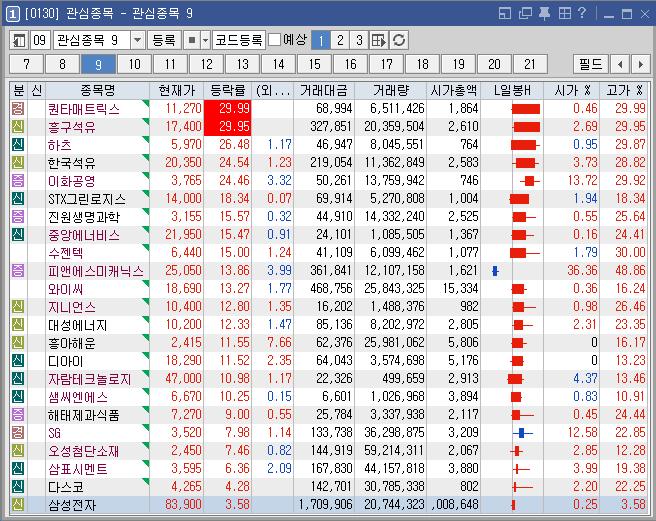This screenshot has width=656, height=521.
Task: Toggle the 예상 checkbox
Action: [x=274, y=40]
